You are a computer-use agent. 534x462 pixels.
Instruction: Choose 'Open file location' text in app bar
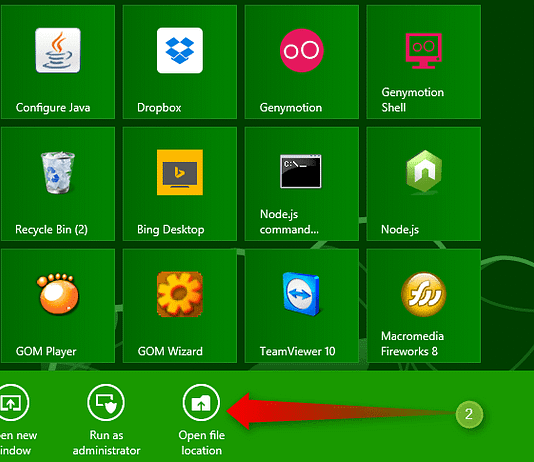[x=202, y=443]
